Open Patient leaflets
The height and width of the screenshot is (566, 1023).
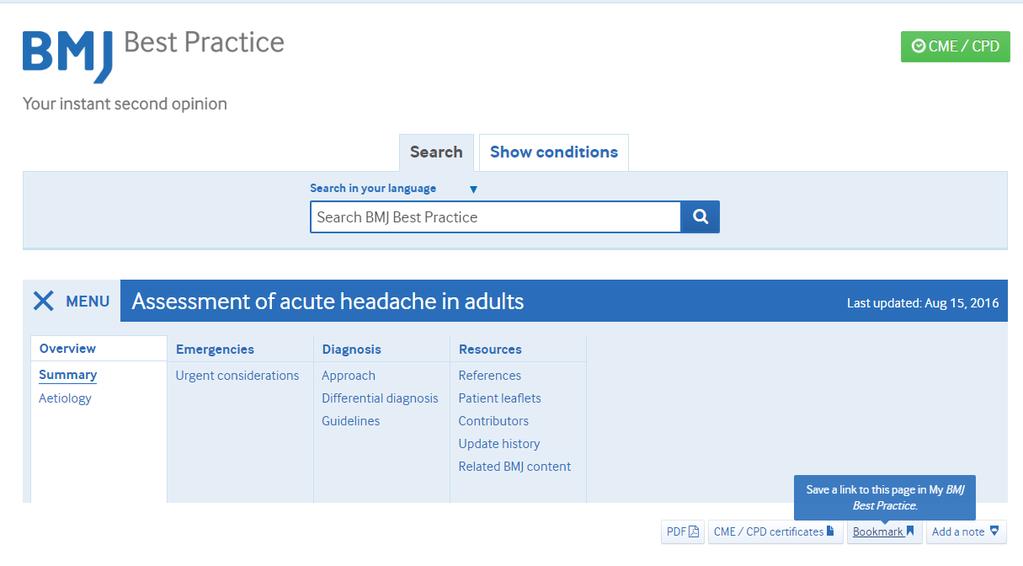click(x=499, y=398)
